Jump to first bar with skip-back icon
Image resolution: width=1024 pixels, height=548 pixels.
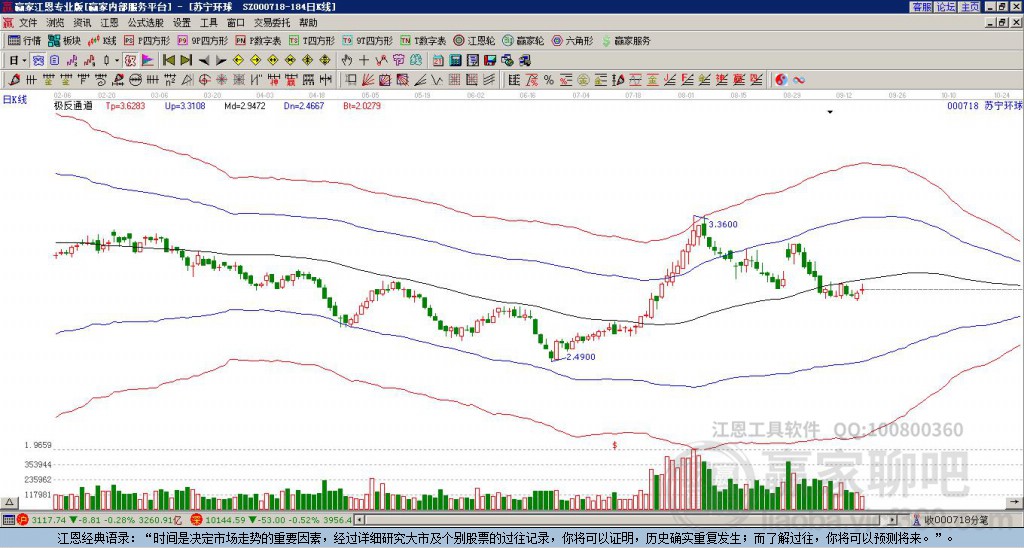tap(168, 60)
